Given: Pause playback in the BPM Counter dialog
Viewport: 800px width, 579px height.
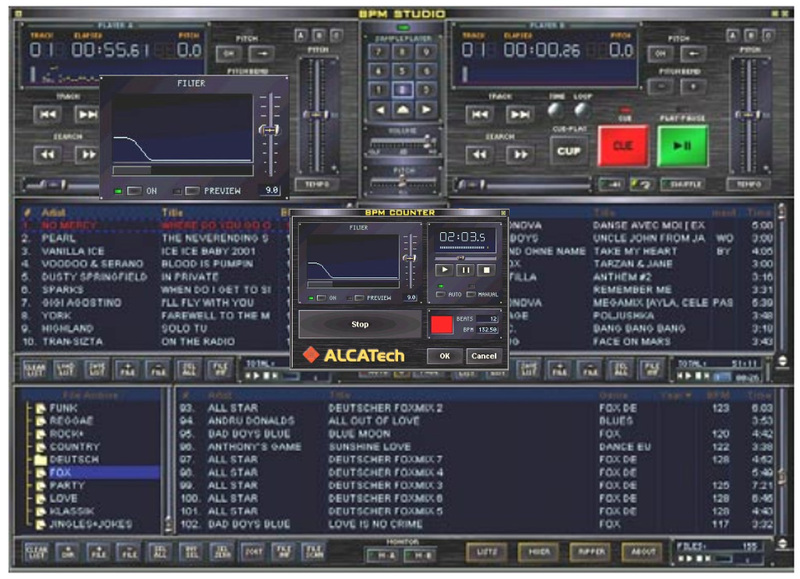Looking at the screenshot, I should tap(465, 270).
